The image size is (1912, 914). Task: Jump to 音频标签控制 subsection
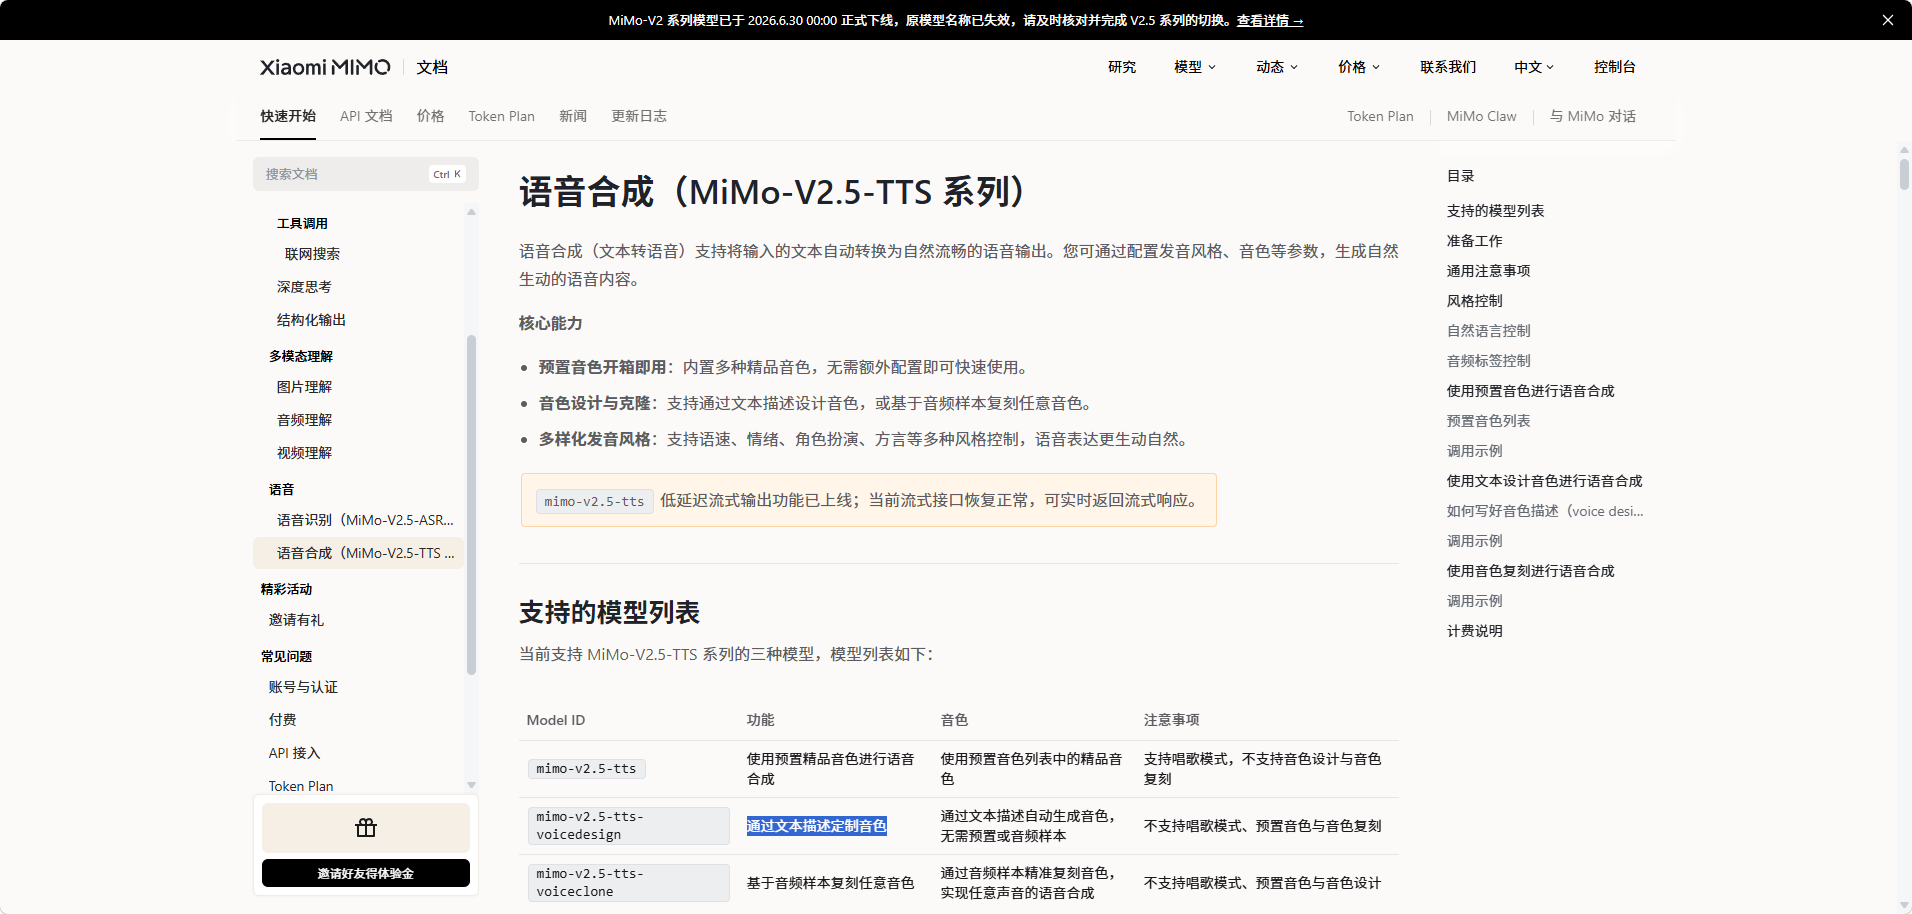[x=1488, y=361]
